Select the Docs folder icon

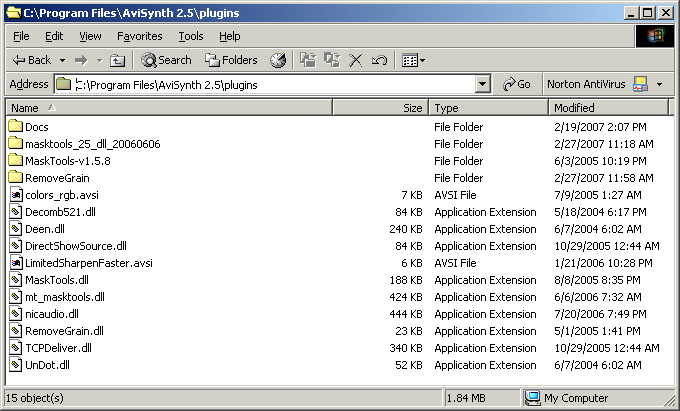coord(16,126)
